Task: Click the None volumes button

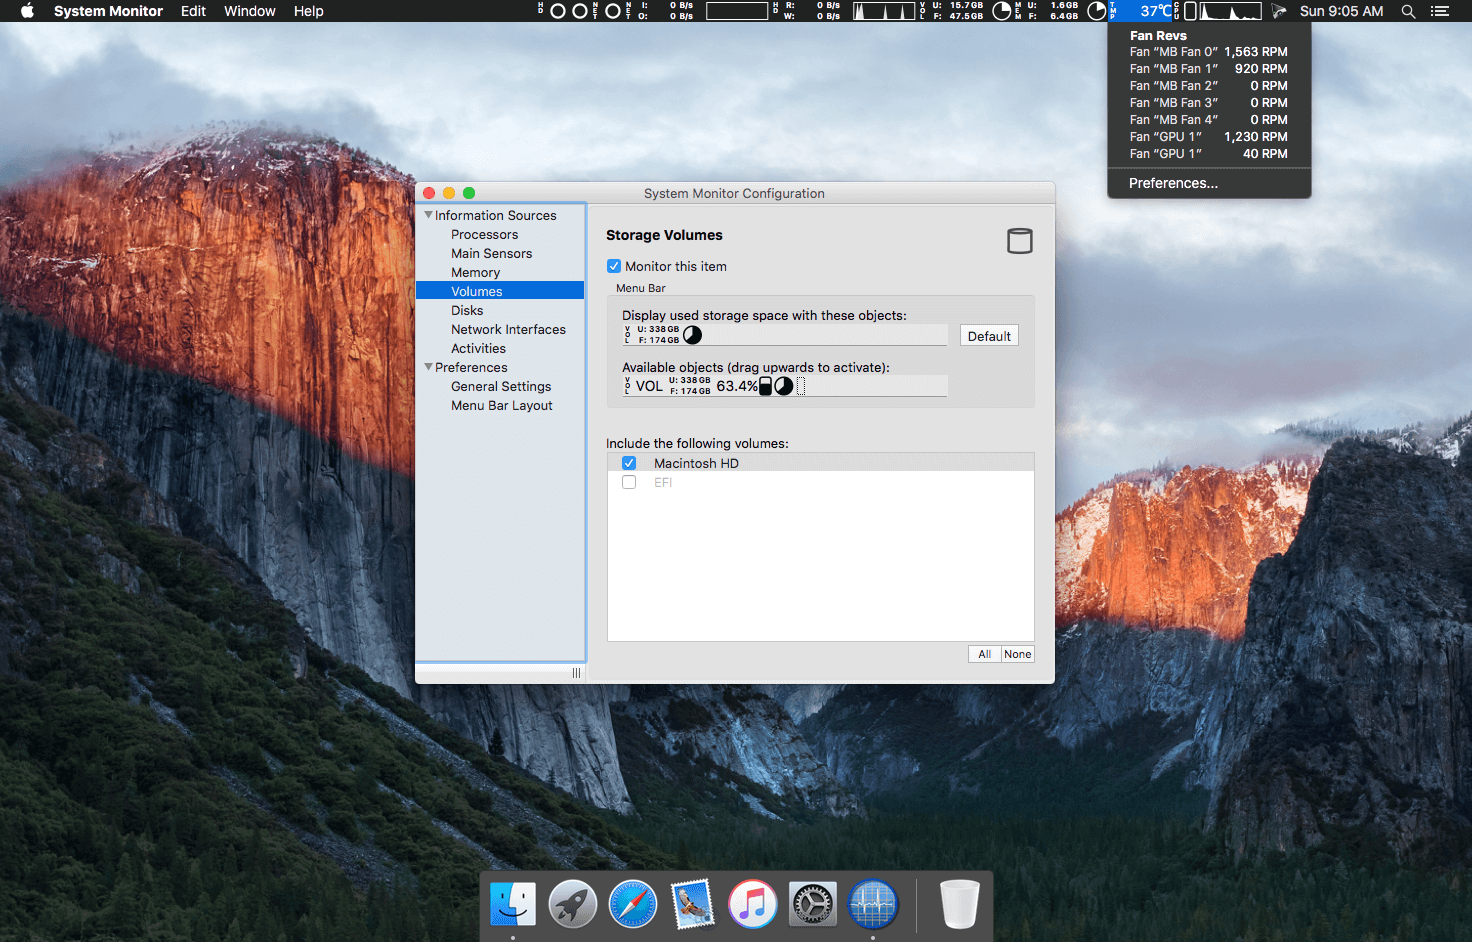Action: tap(1018, 654)
